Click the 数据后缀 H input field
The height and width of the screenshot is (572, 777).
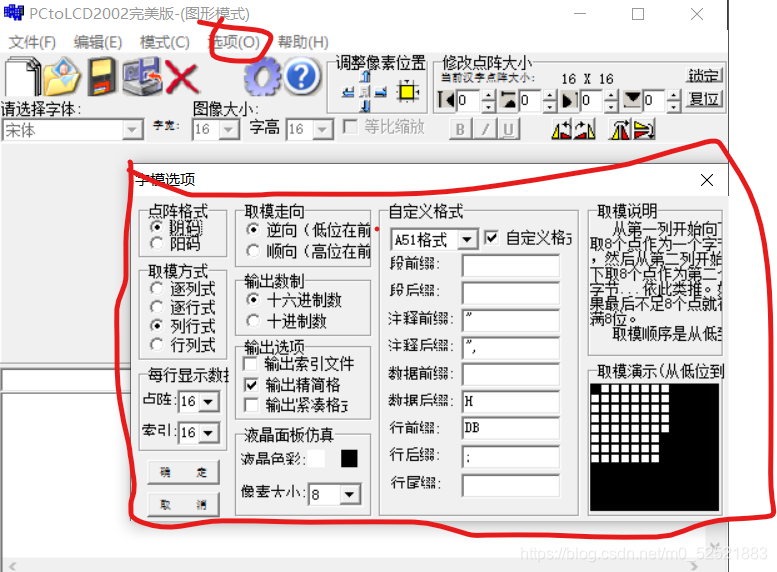coord(510,401)
